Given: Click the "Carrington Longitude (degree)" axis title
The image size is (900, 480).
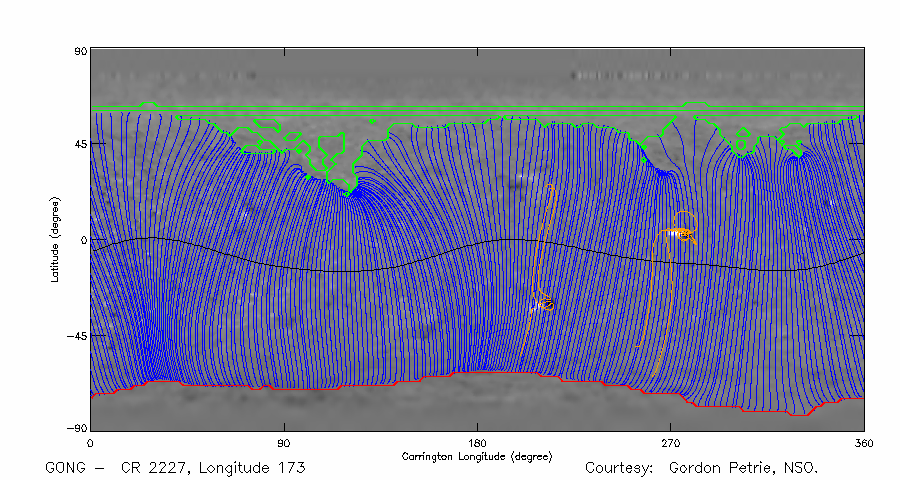Looking at the screenshot, I should coord(477,456).
